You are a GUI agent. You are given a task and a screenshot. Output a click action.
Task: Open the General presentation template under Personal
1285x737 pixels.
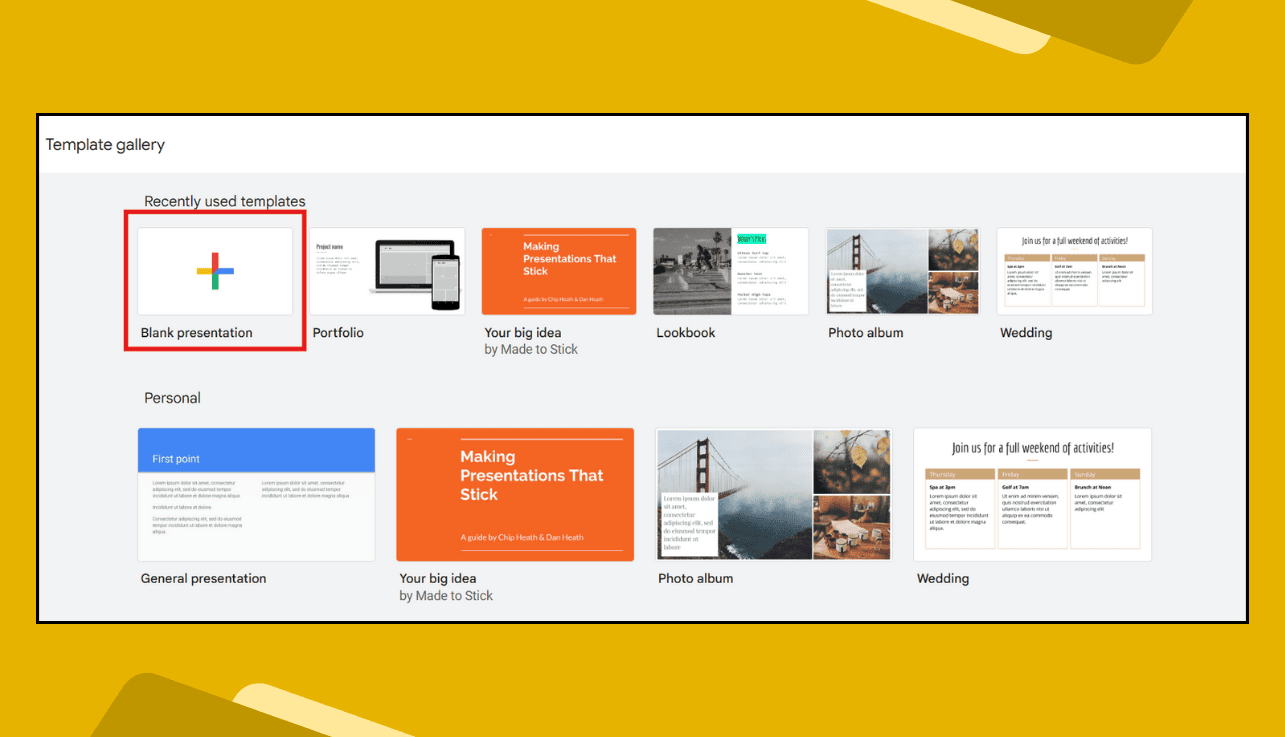click(256, 493)
